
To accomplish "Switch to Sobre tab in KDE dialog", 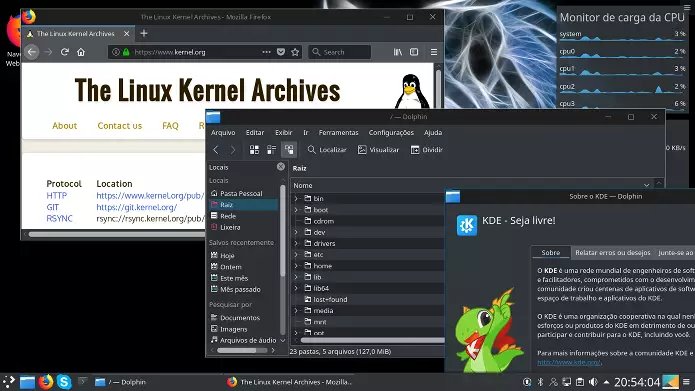I will pyautogui.click(x=551, y=252).
